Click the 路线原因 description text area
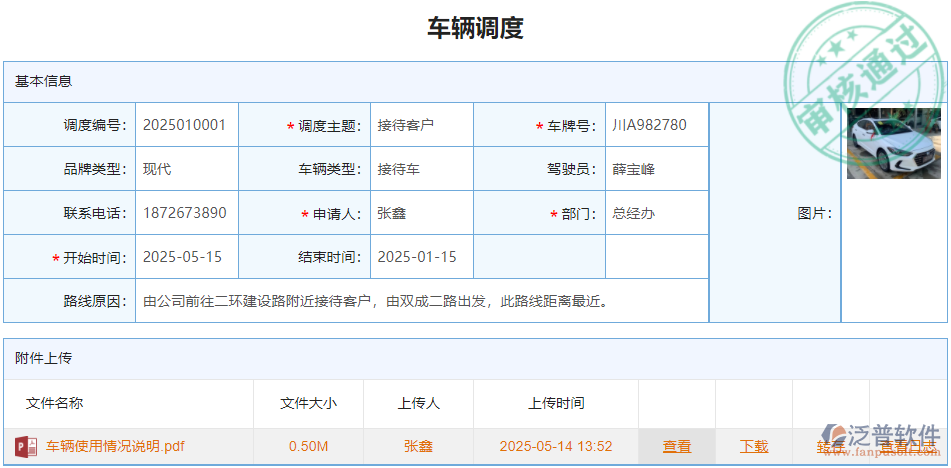Image resolution: width=951 pixels, height=468 pixels. (420, 301)
